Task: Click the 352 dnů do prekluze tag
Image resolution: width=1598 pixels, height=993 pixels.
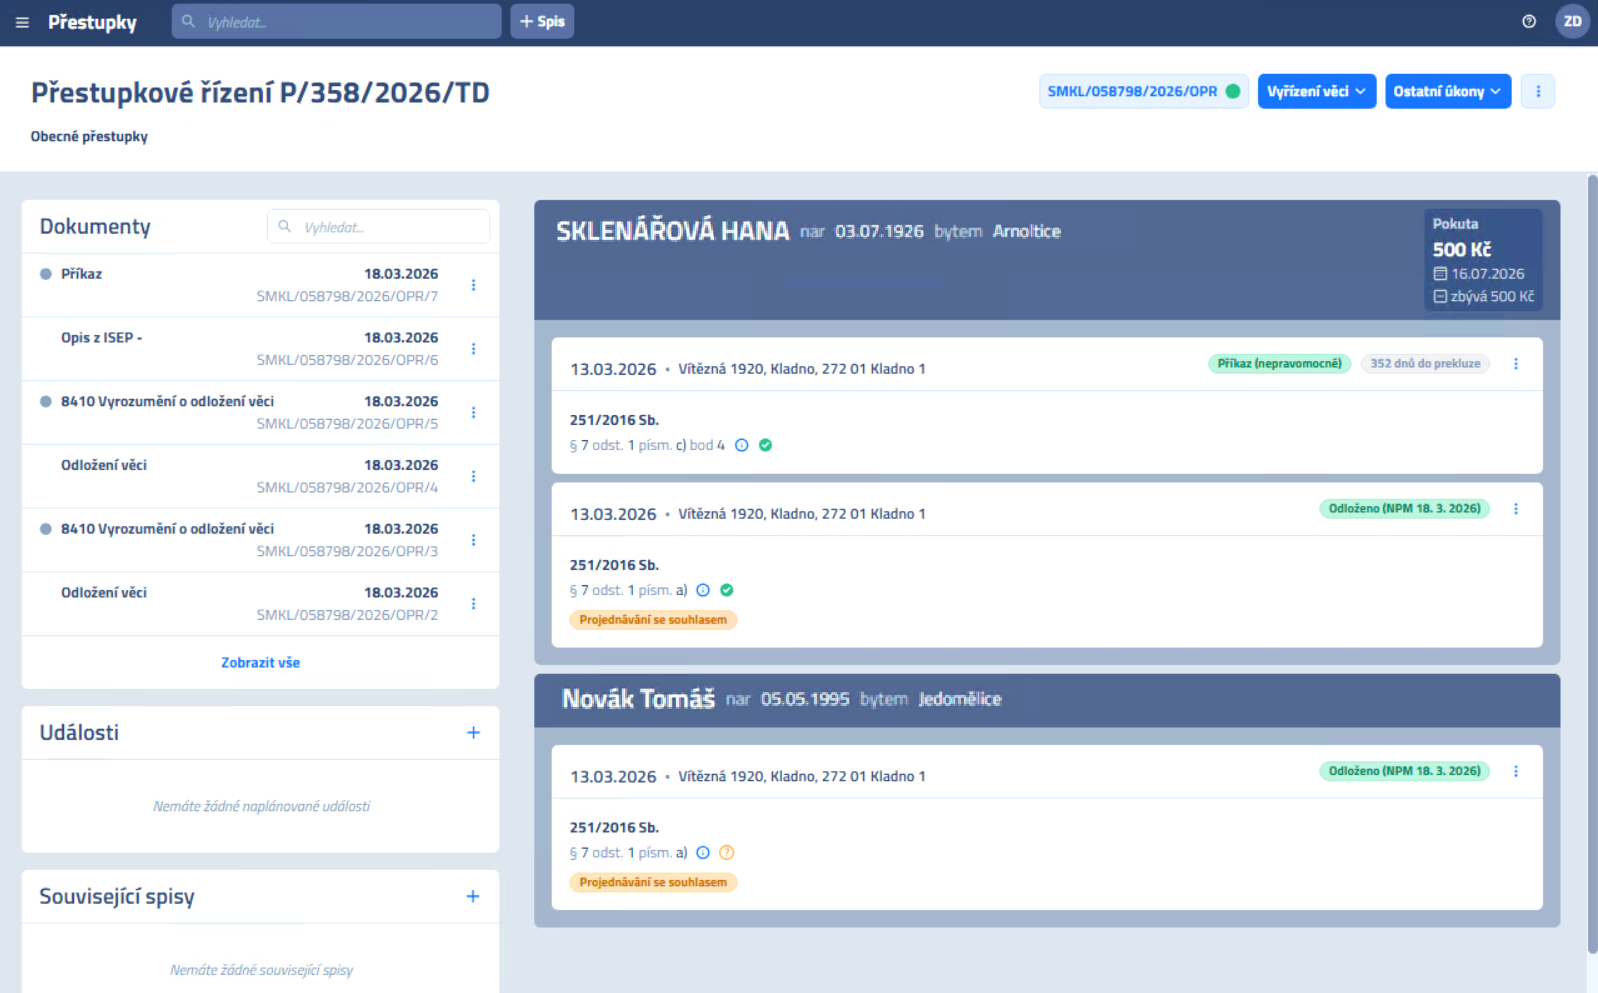Action: pyautogui.click(x=1425, y=364)
